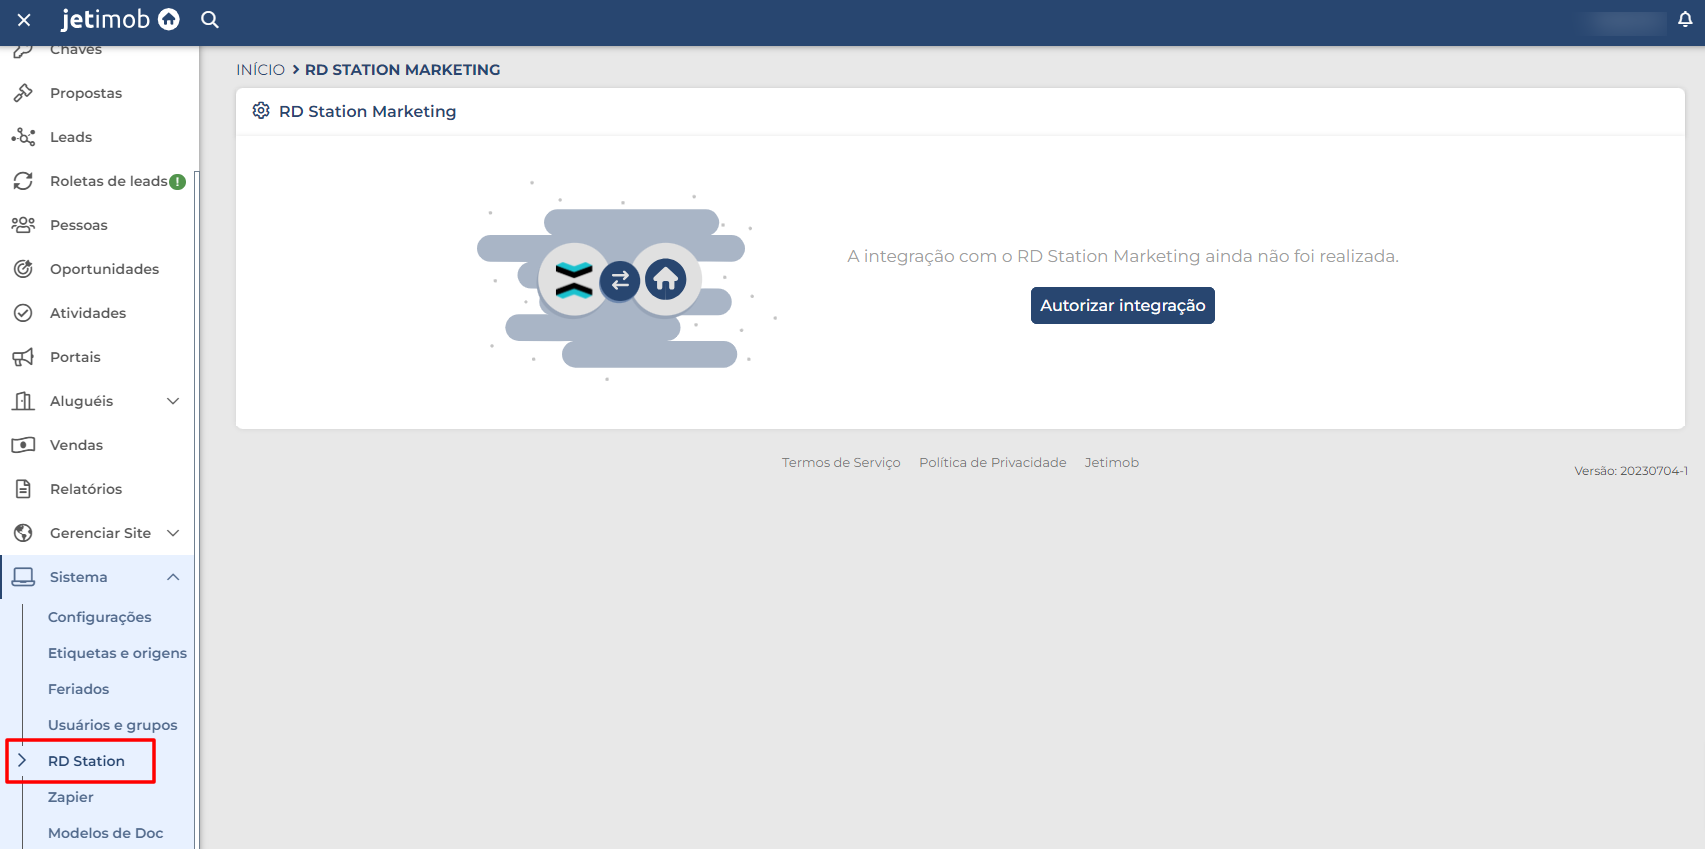This screenshot has width=1705, height=849.
Task: Expand the Gerenciar Site chevron
Action: tap(173, 533)
